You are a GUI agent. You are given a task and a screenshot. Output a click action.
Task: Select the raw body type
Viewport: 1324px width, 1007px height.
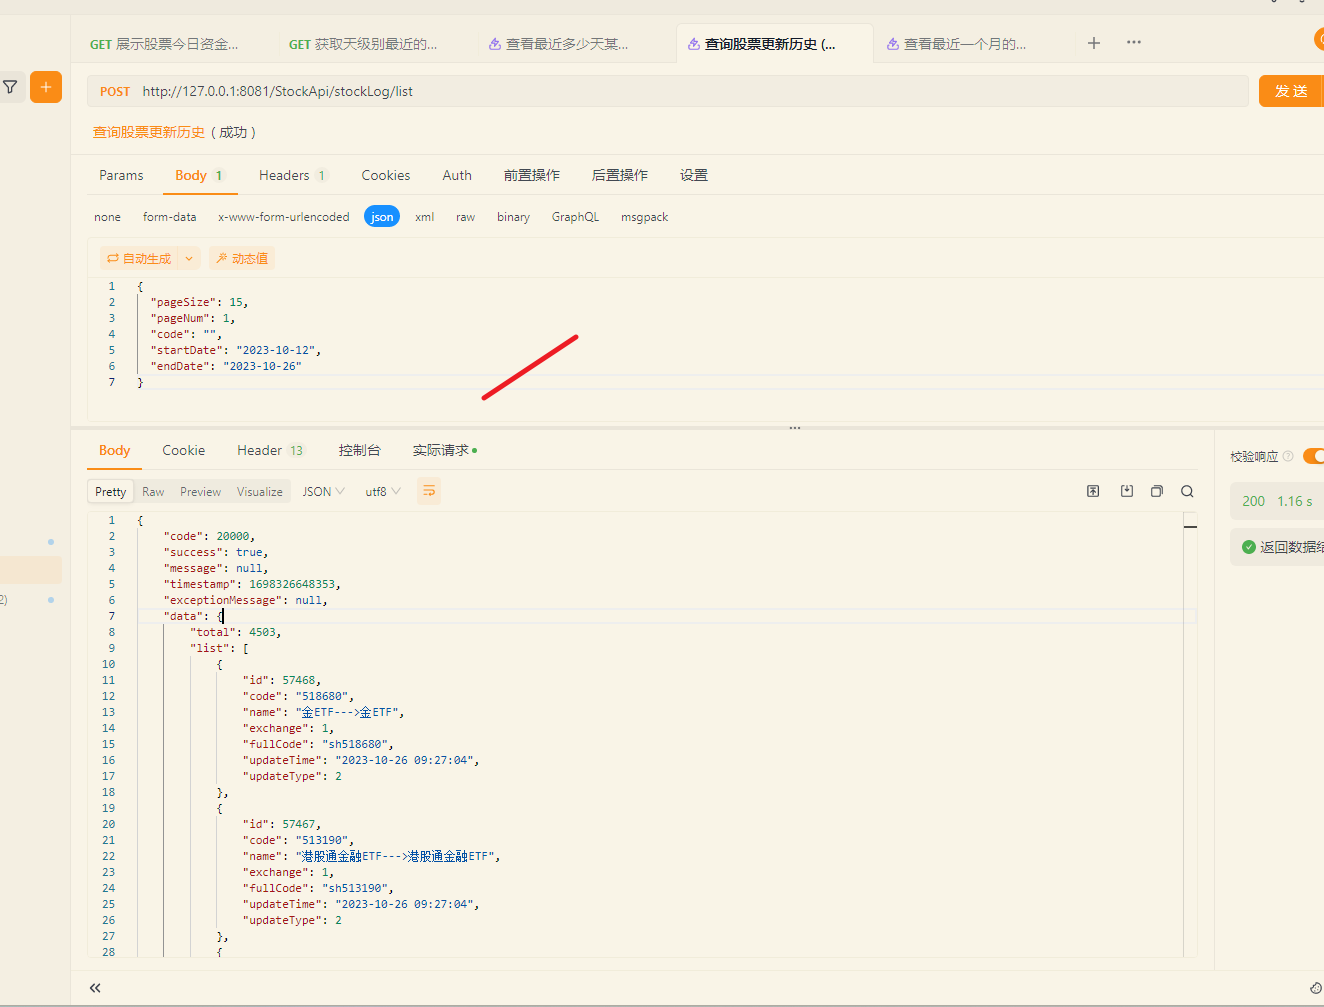point(466,217)
